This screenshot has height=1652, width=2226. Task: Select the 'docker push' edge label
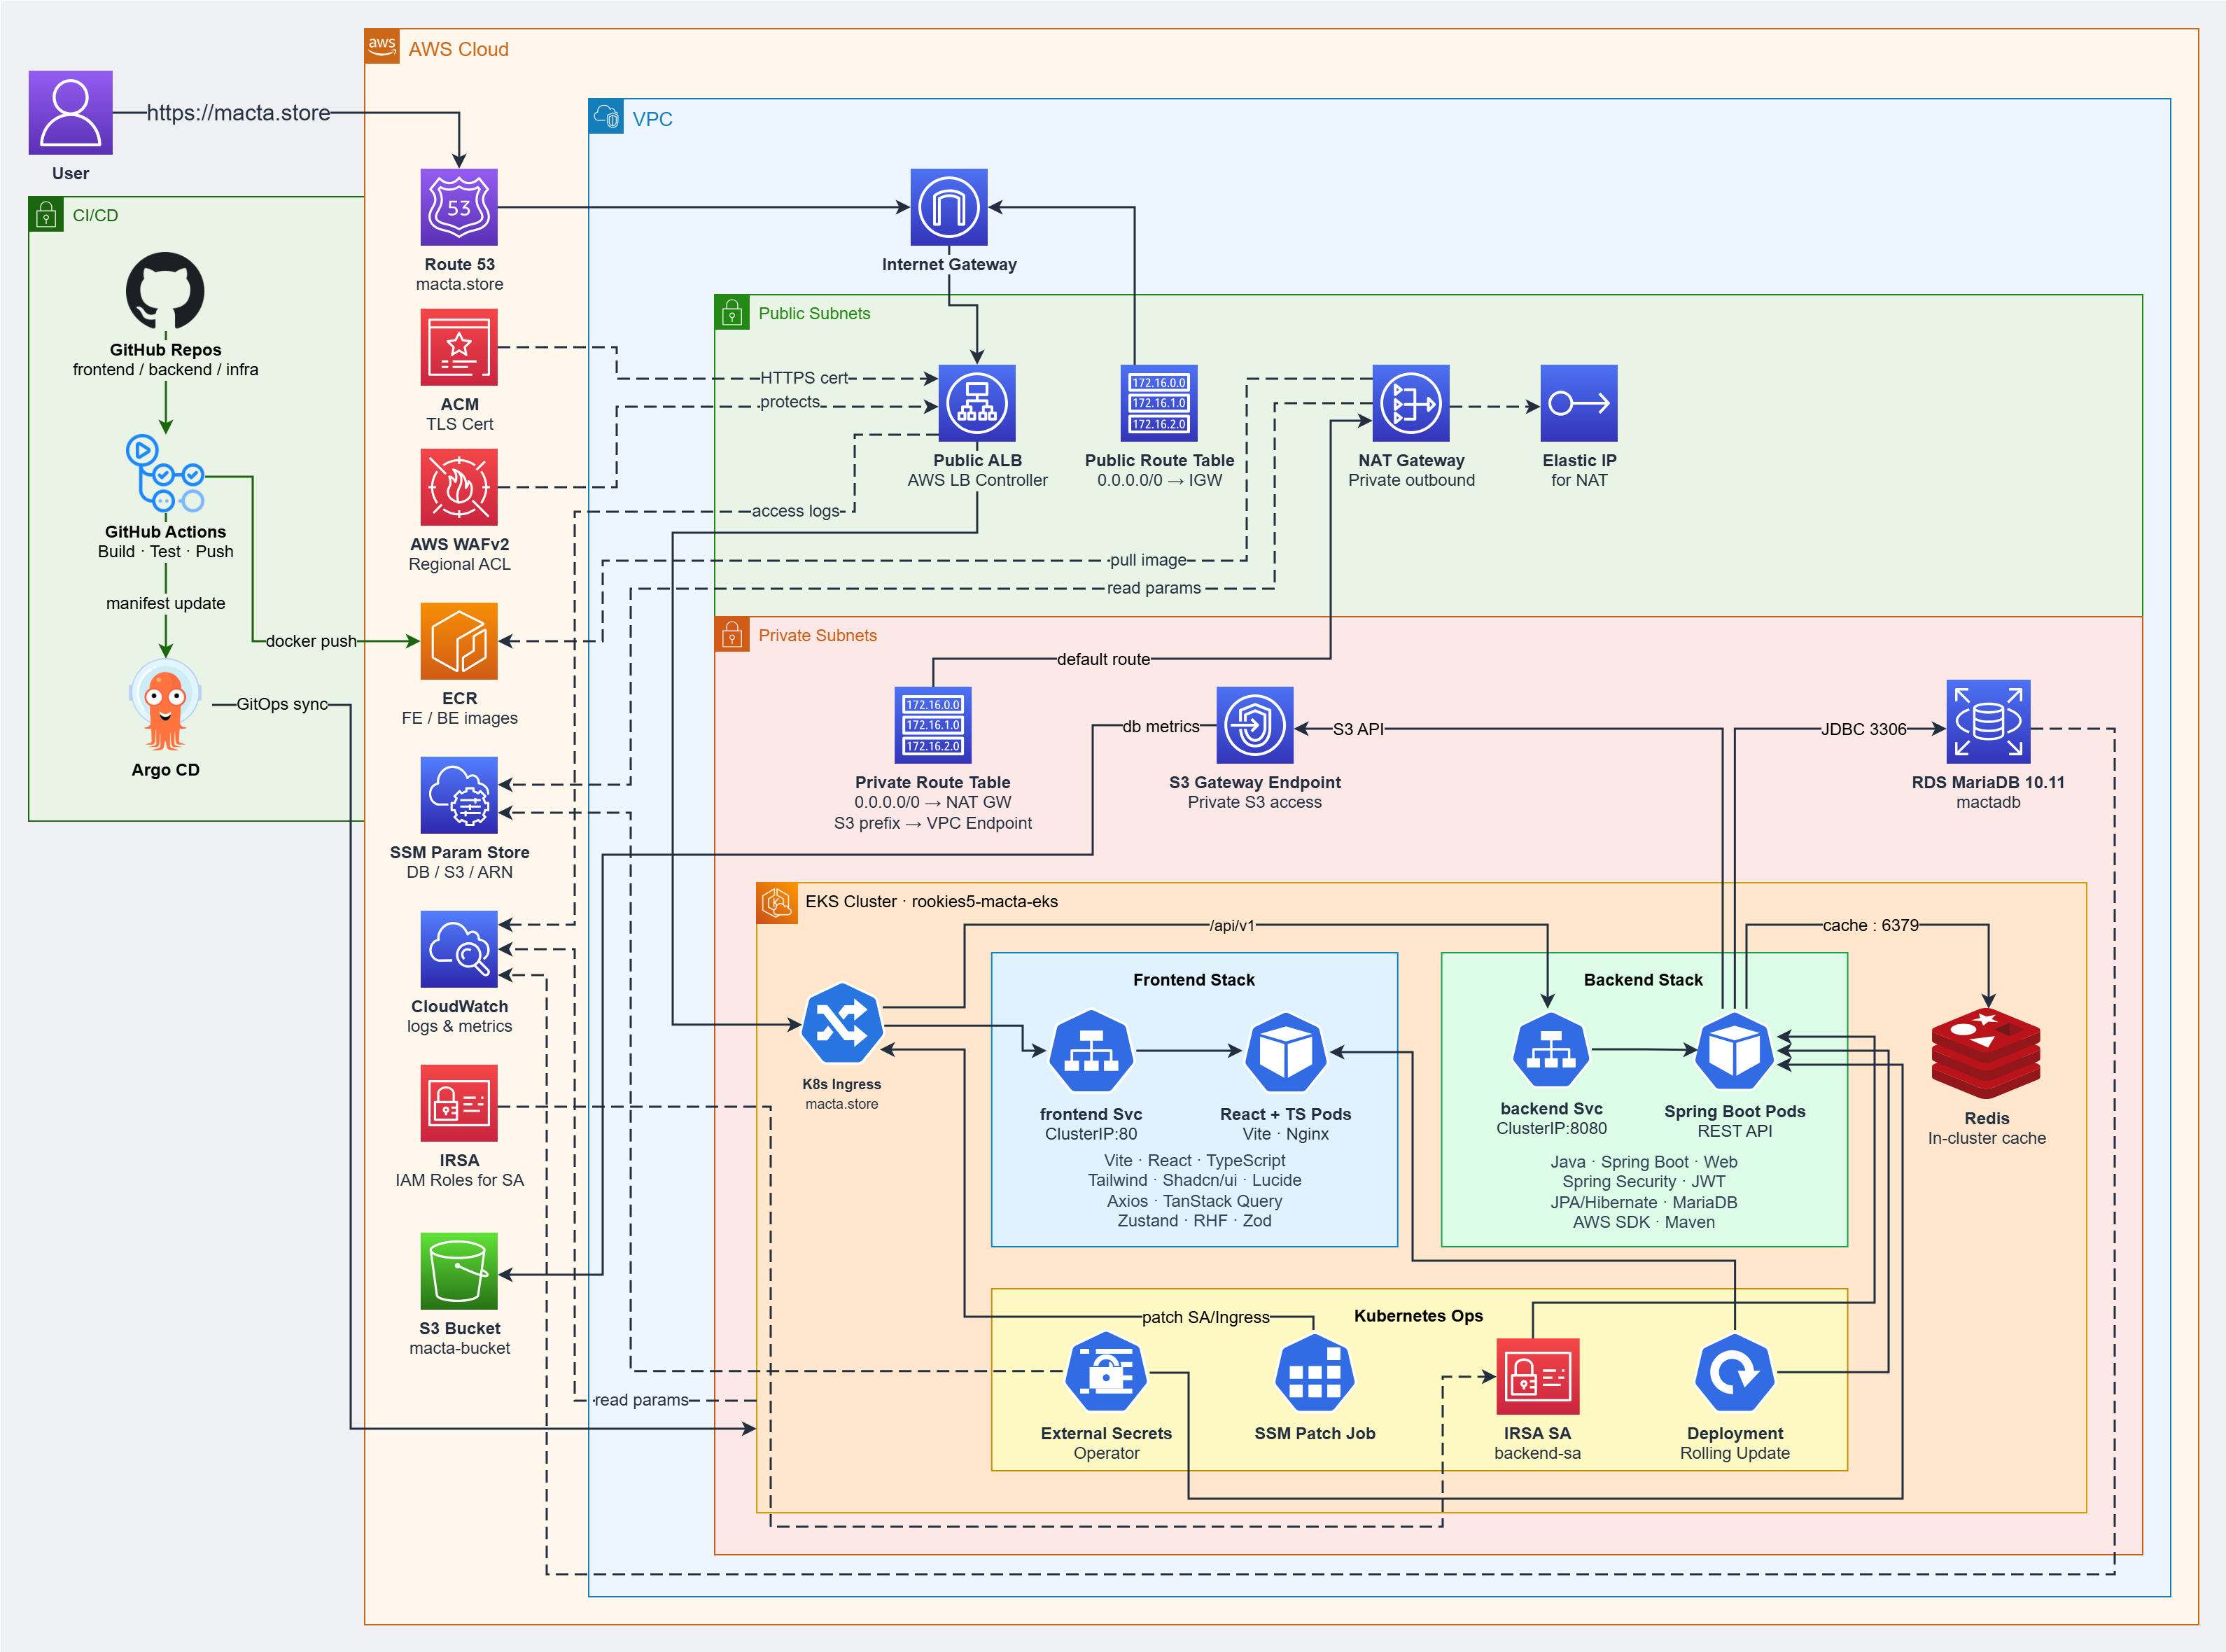[311, 641]
